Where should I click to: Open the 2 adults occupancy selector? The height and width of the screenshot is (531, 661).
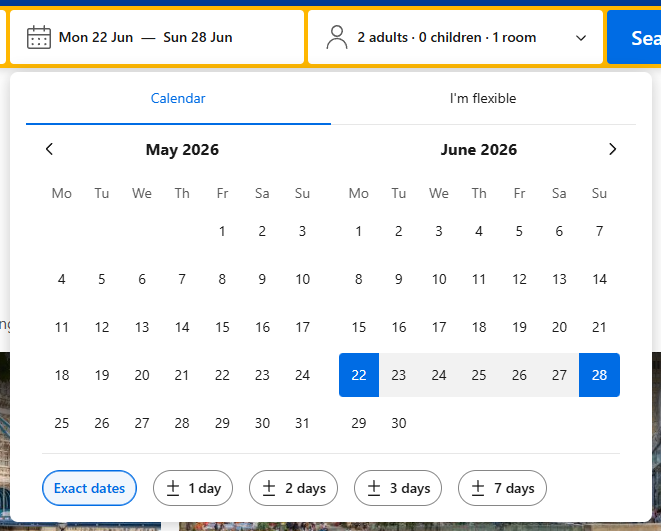point(447,38)
